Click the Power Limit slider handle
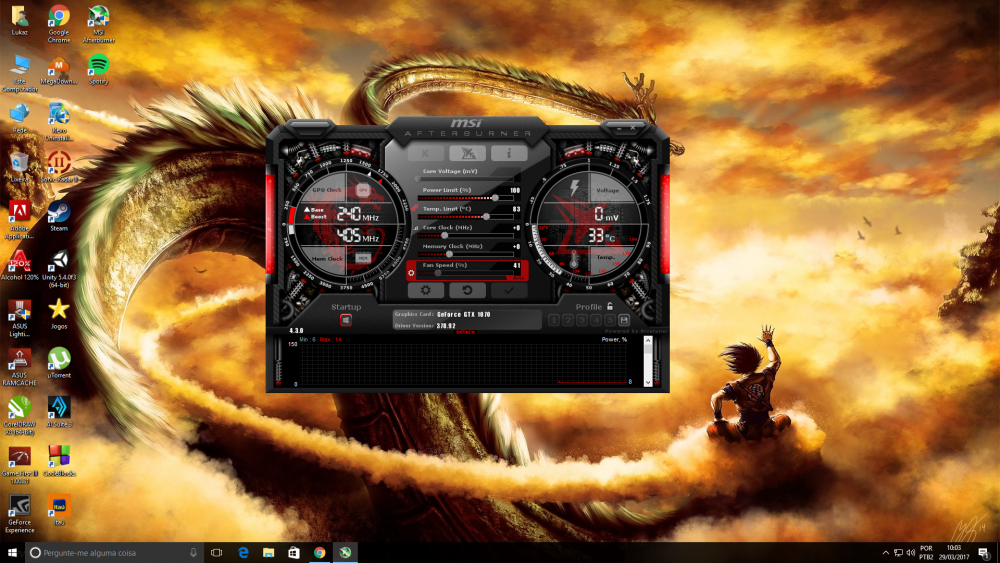This screenshot has width=1000, height=563. coord(495,197)
